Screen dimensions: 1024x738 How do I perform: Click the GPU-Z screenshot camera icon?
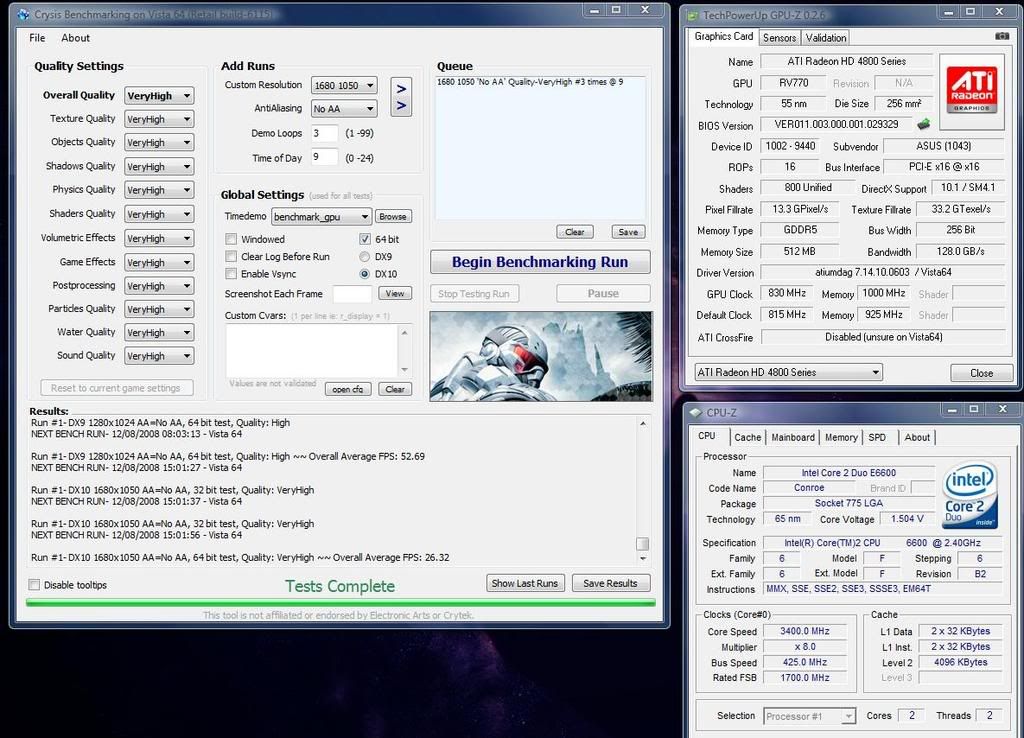pyautogui.click(x=1001, y=37)
